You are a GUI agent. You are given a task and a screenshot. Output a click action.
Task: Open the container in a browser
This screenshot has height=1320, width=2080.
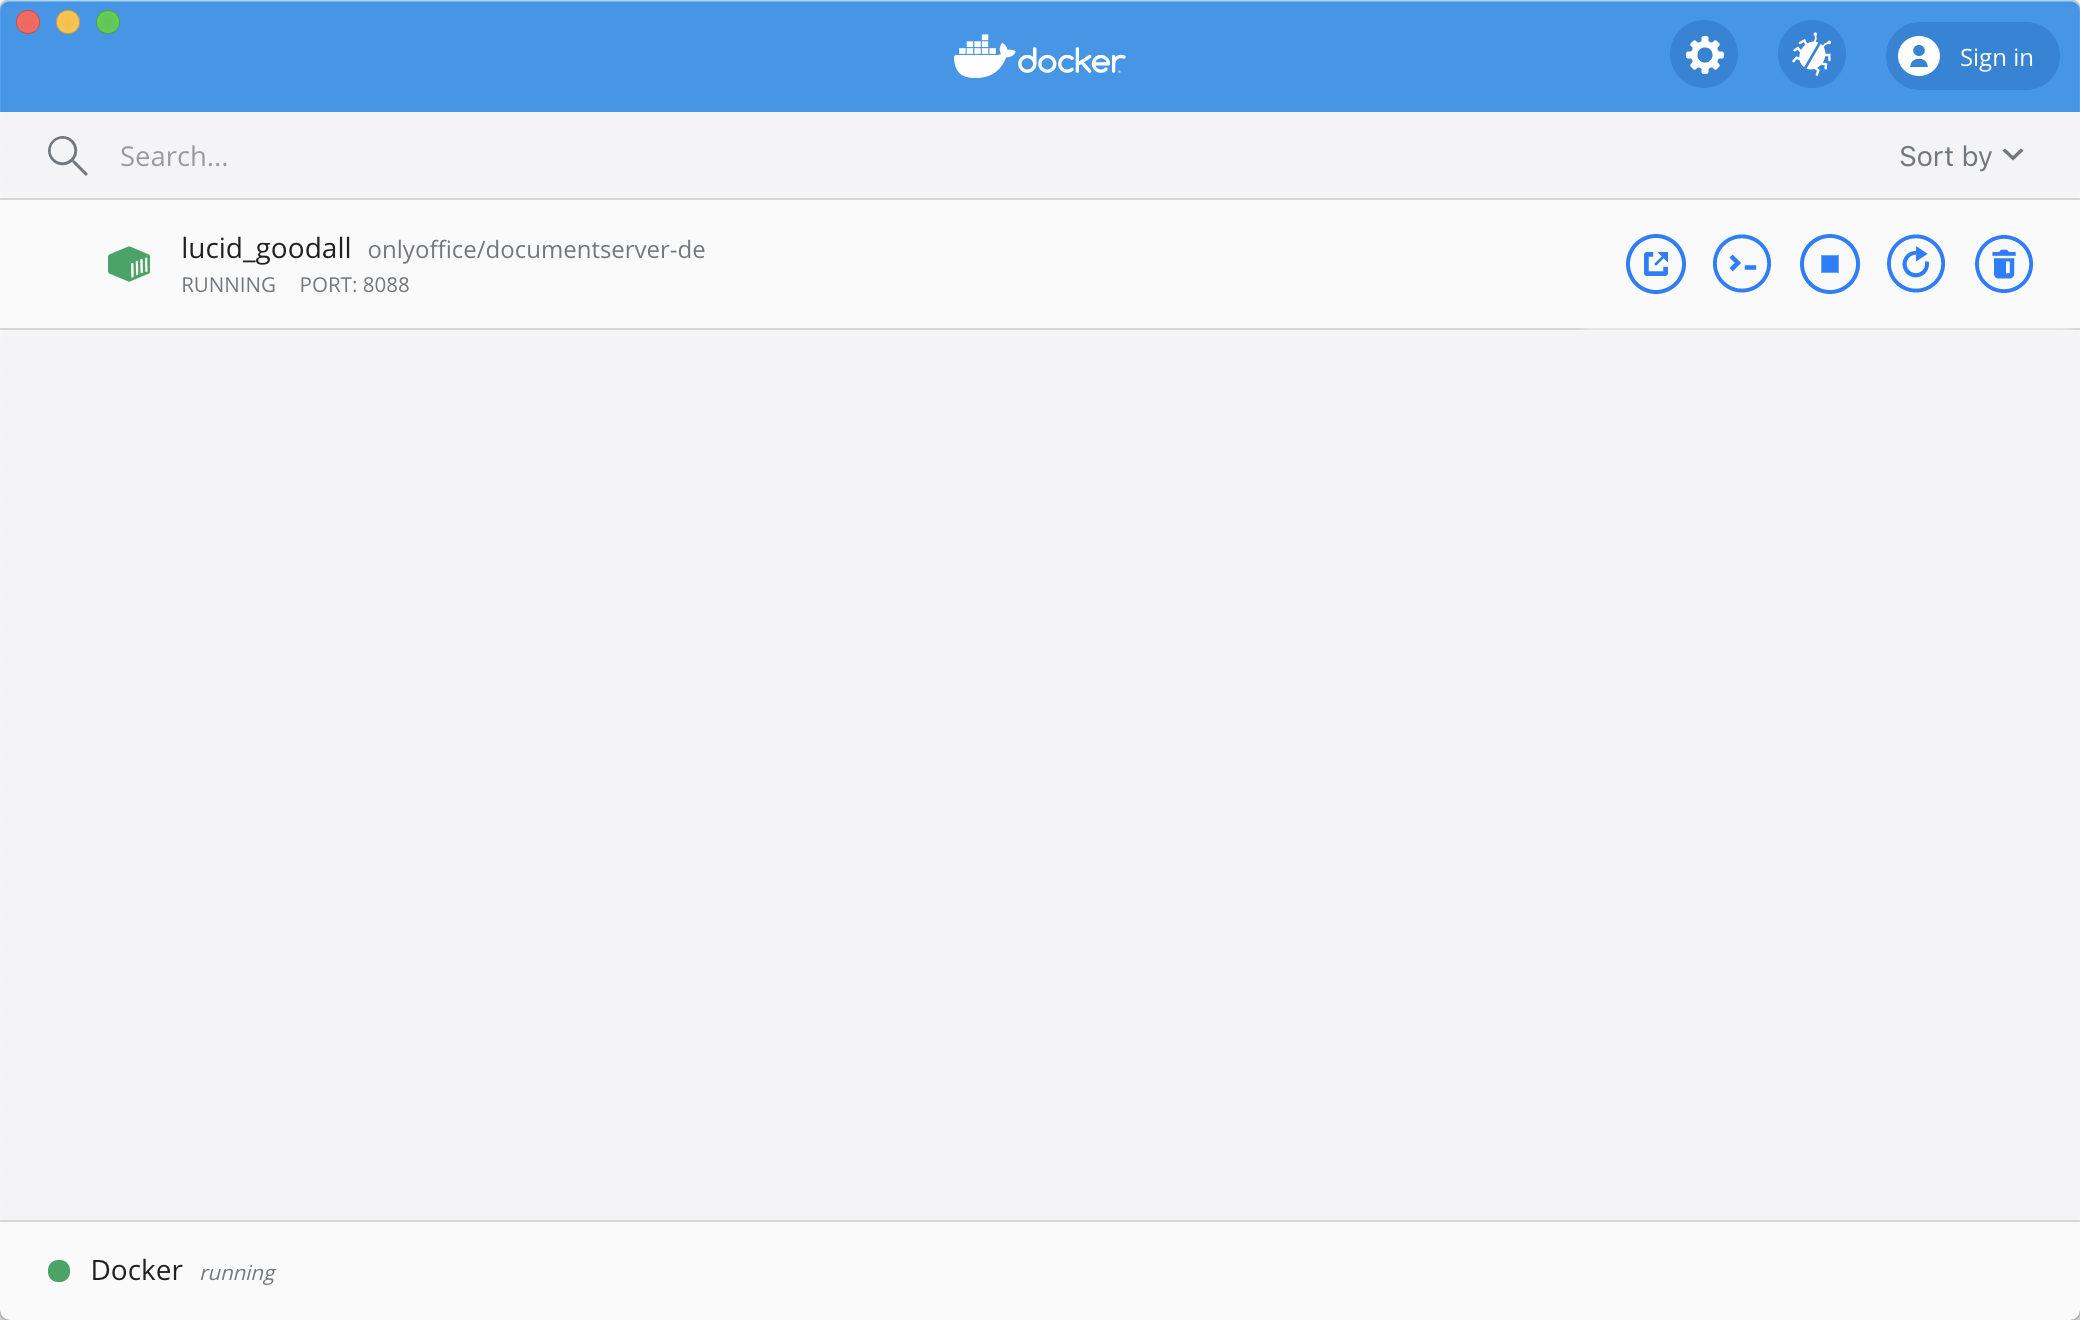1656,264
